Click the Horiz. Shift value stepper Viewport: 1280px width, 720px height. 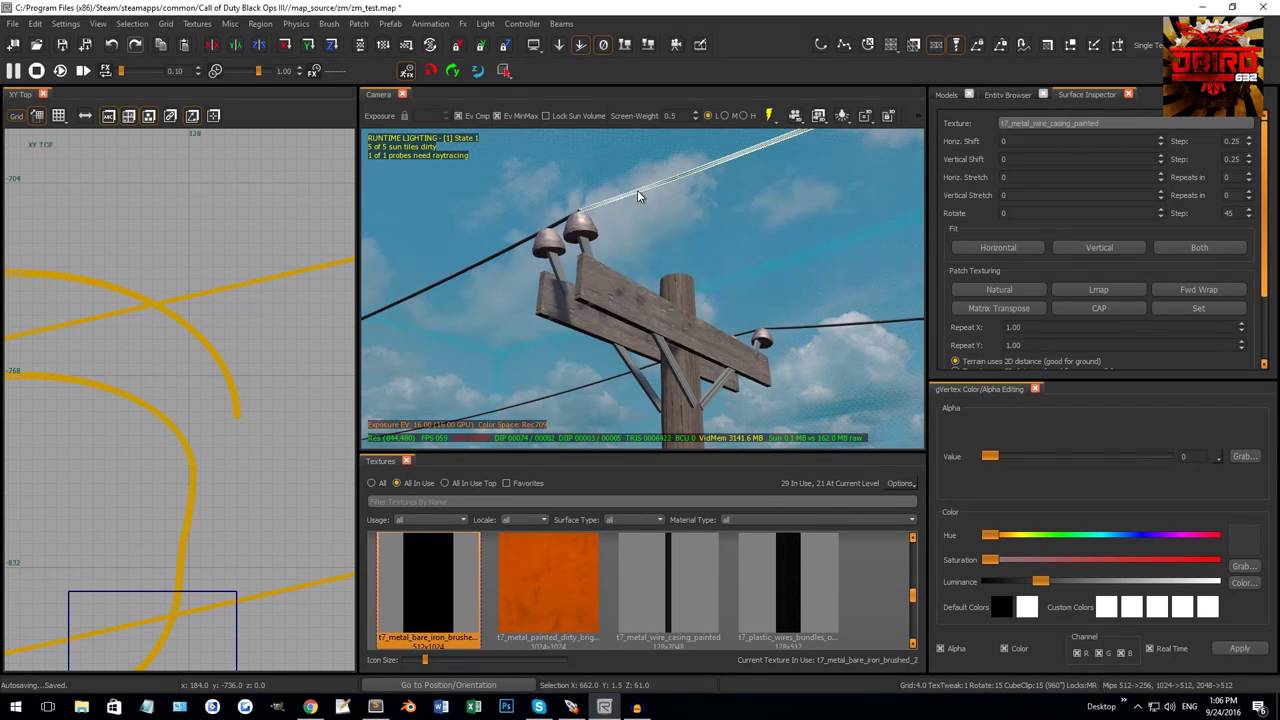pos(1161,141)
